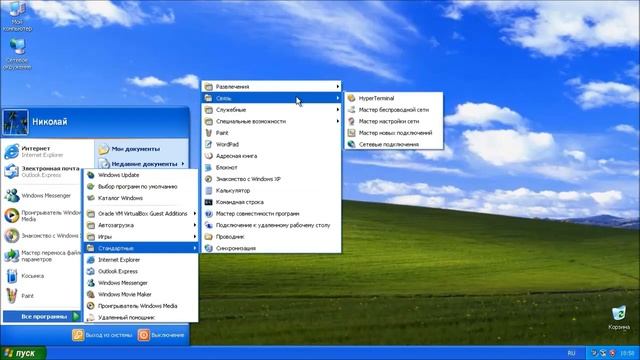Click the Командная строка icon
Image resolution: width=640 pixels, height=360 pixels.
[x=209, y=202]
